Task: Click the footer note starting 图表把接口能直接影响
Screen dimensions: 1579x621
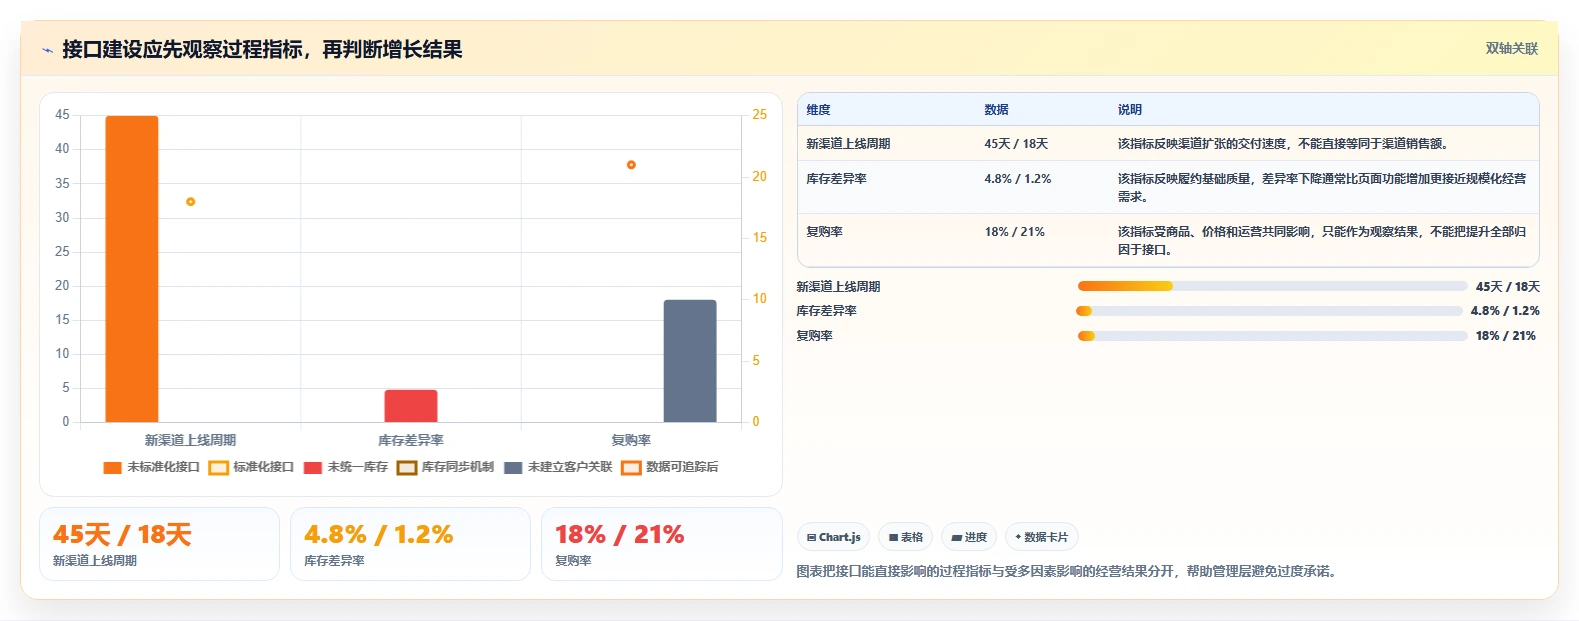Action: 1068,572
